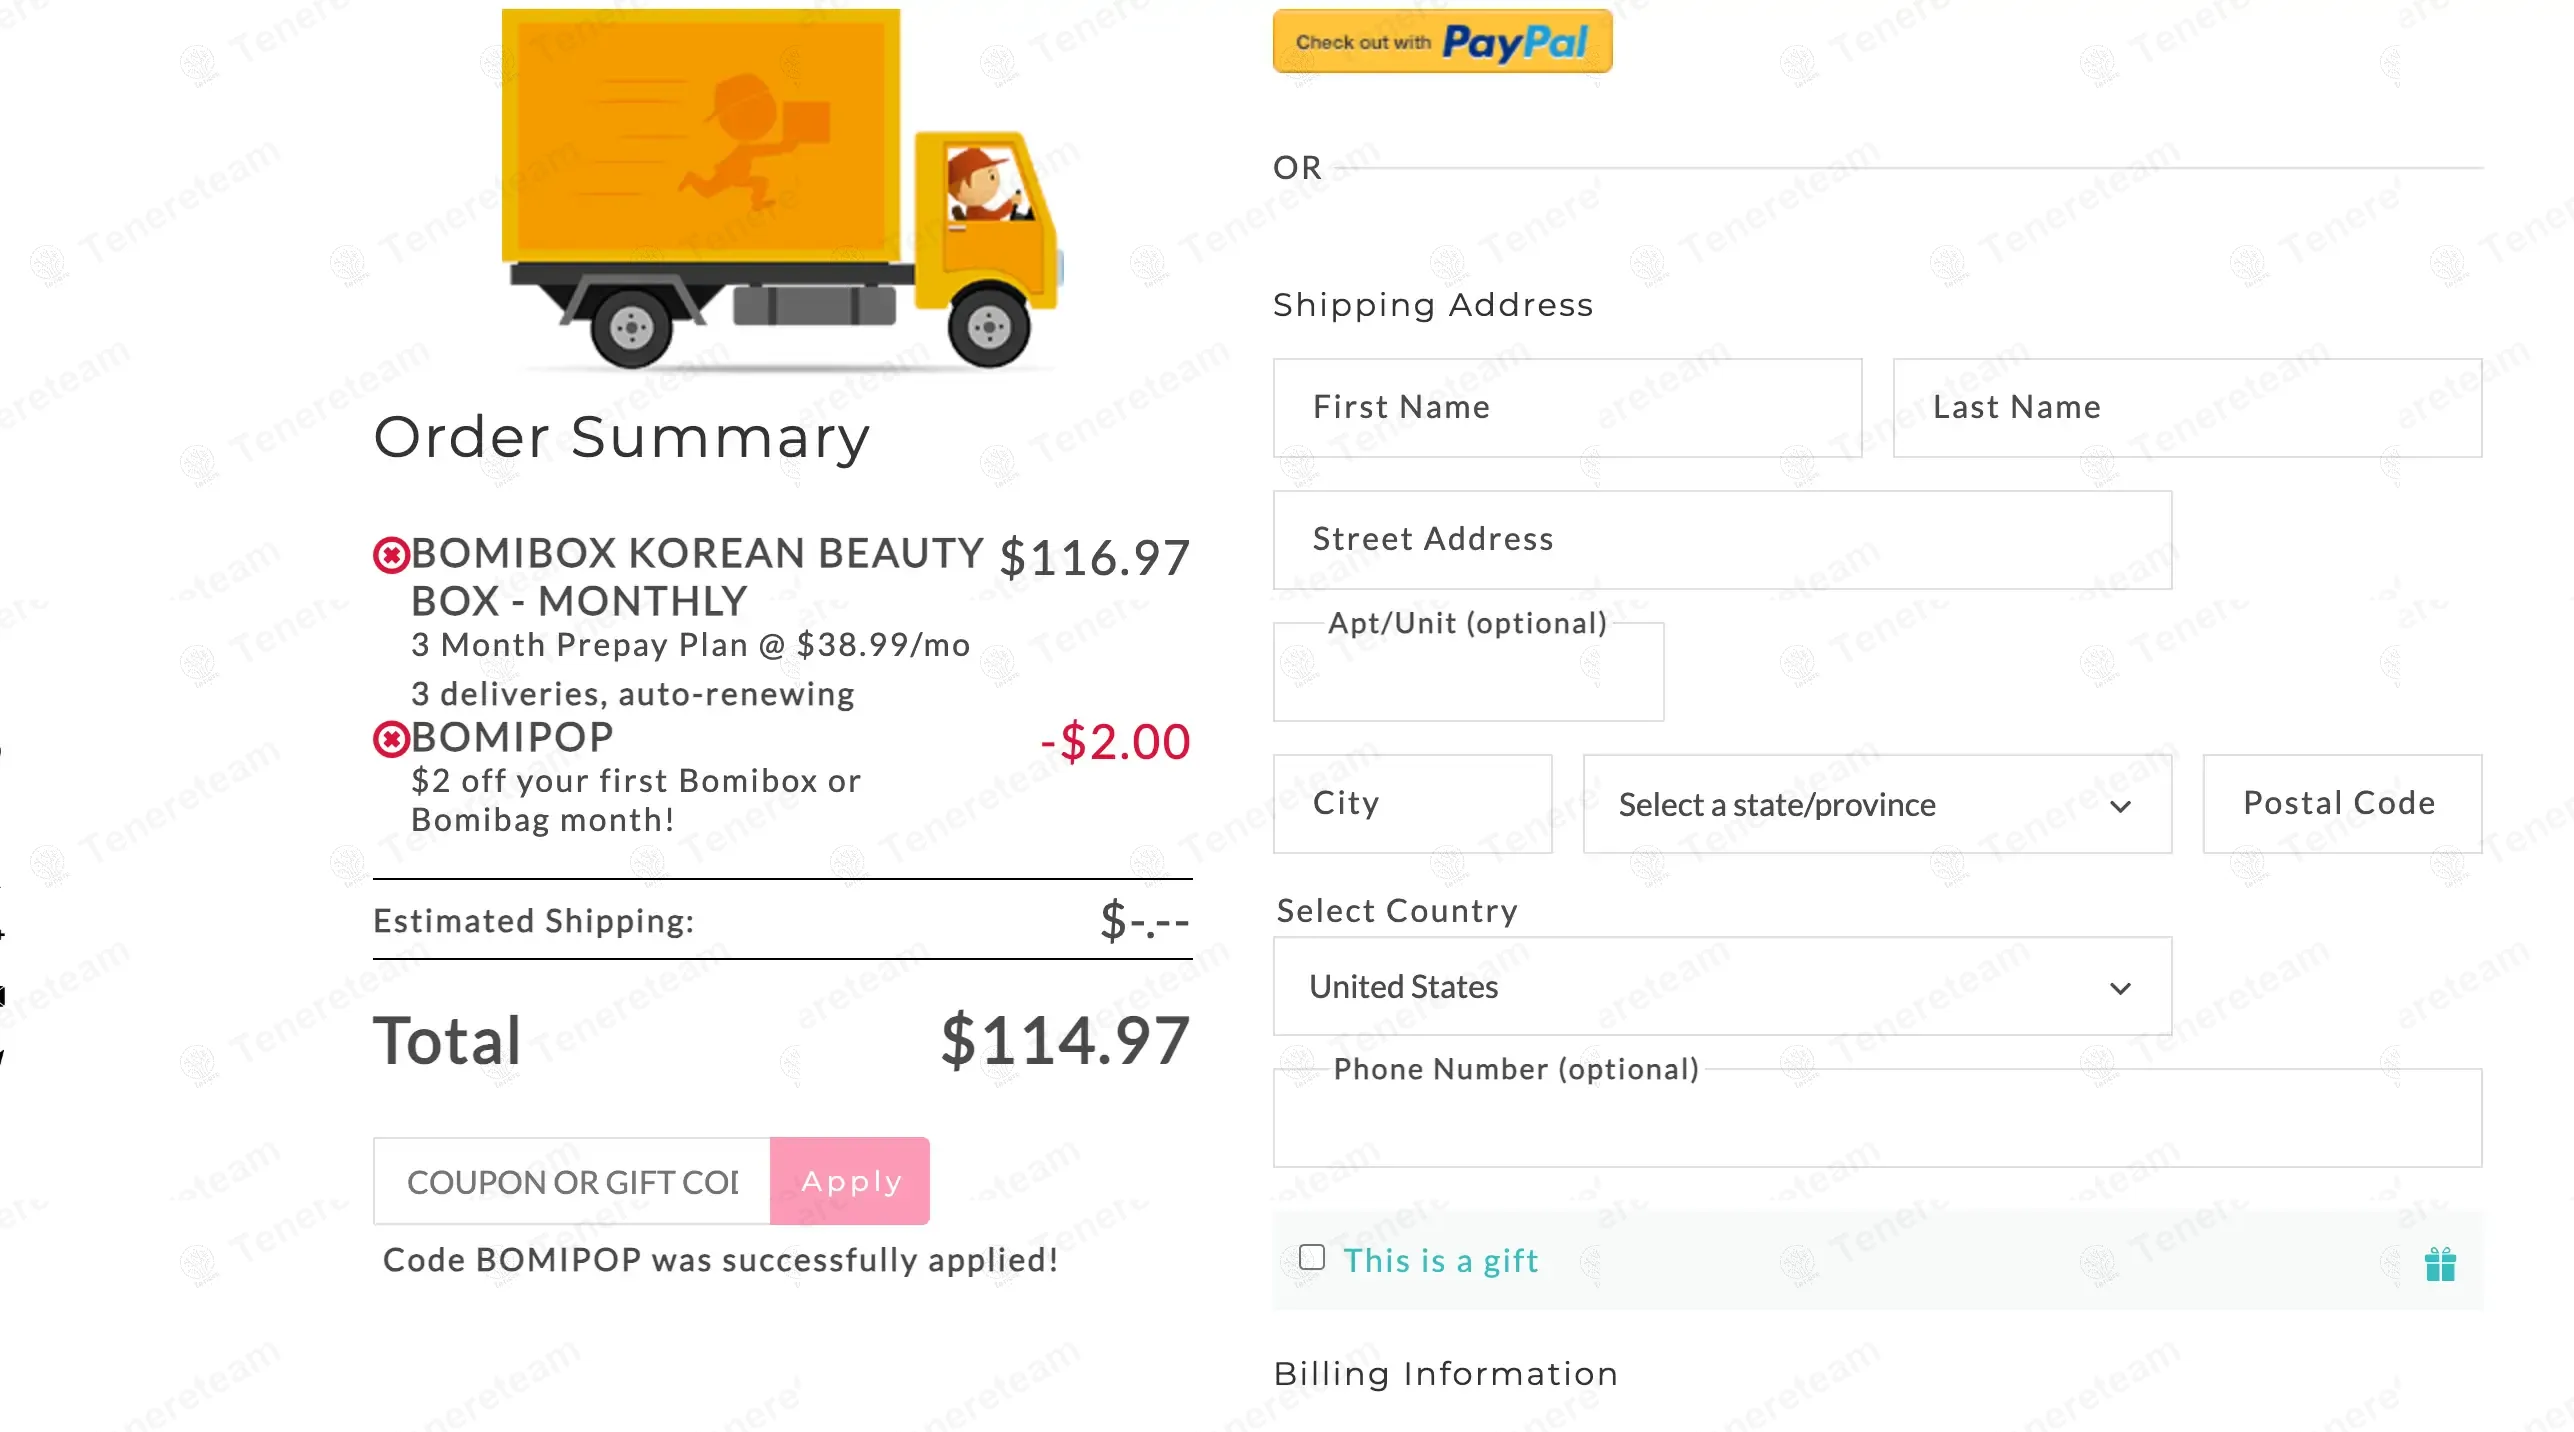The height and width of the screenshot is (1432, 2574).
Task: Focus the First Name field
Action: pos(1566,408)
